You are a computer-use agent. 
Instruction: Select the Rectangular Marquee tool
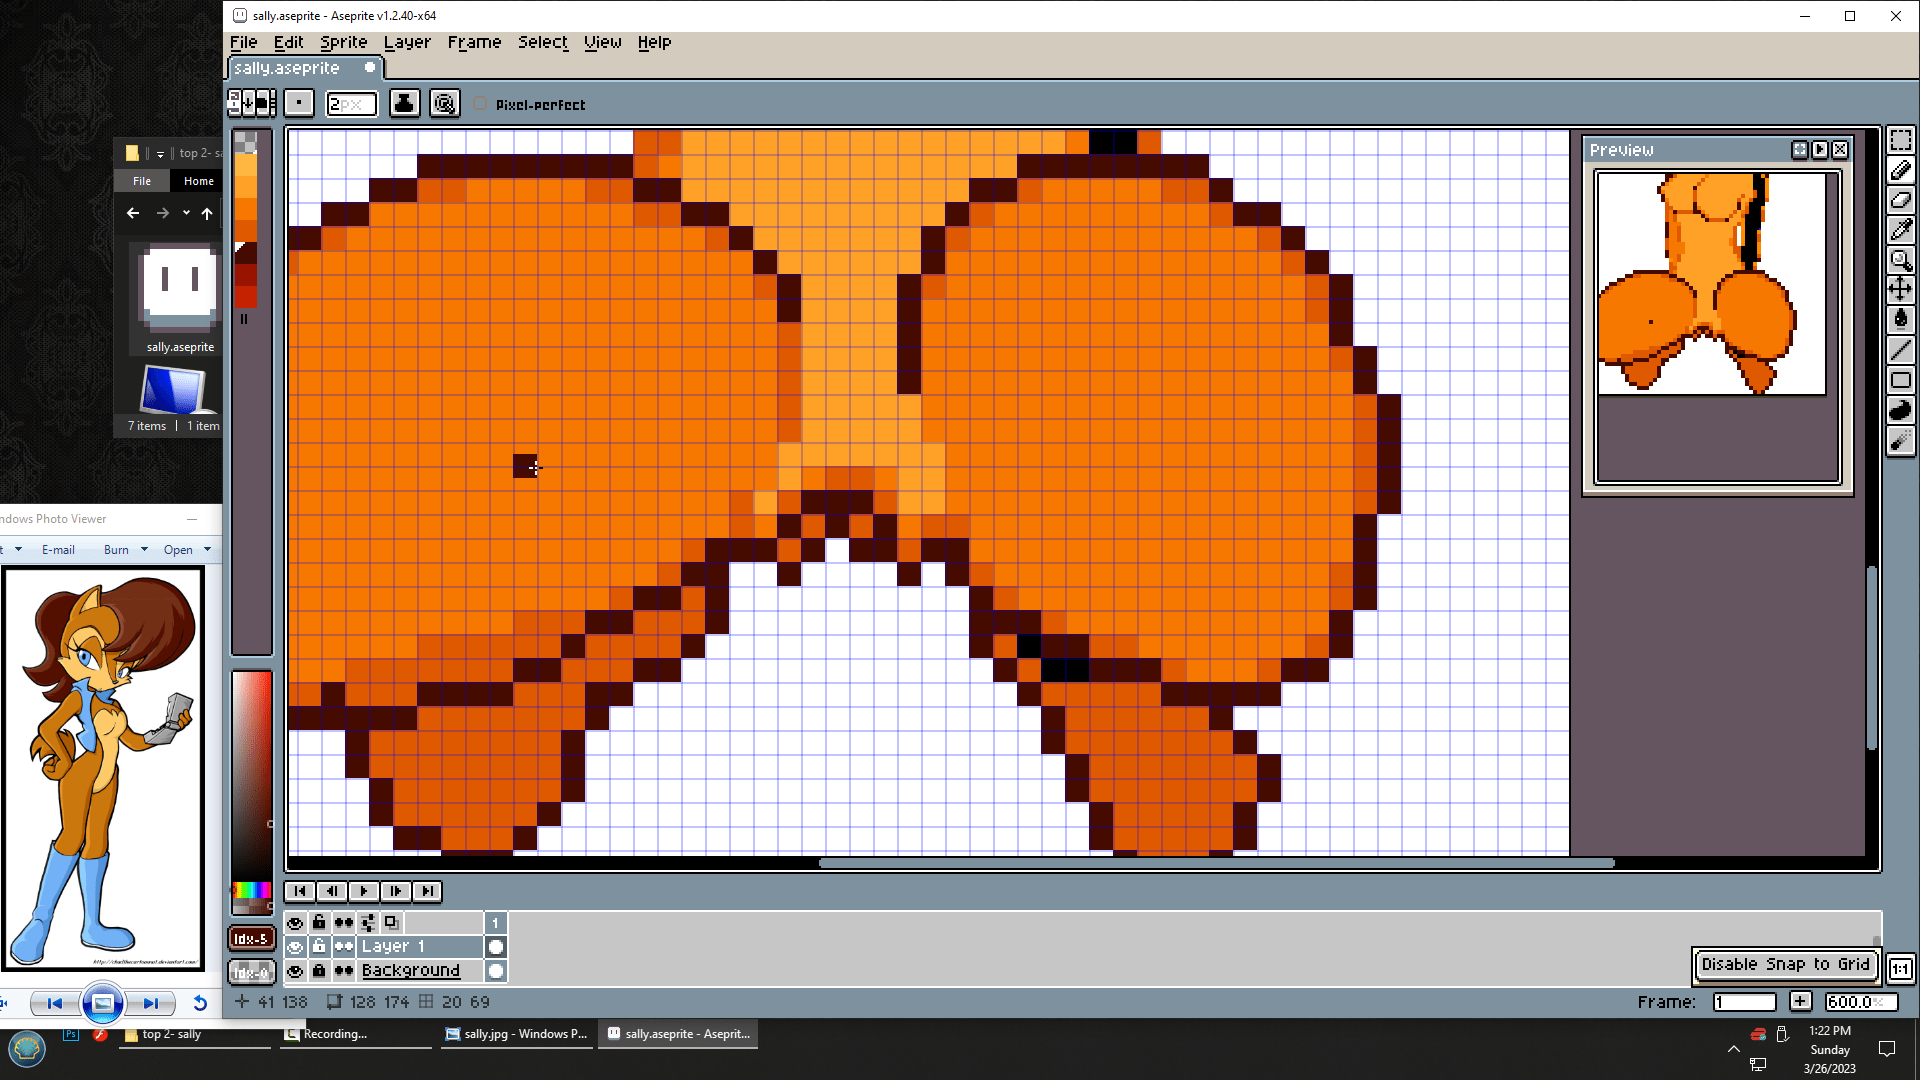[1900, 140]
